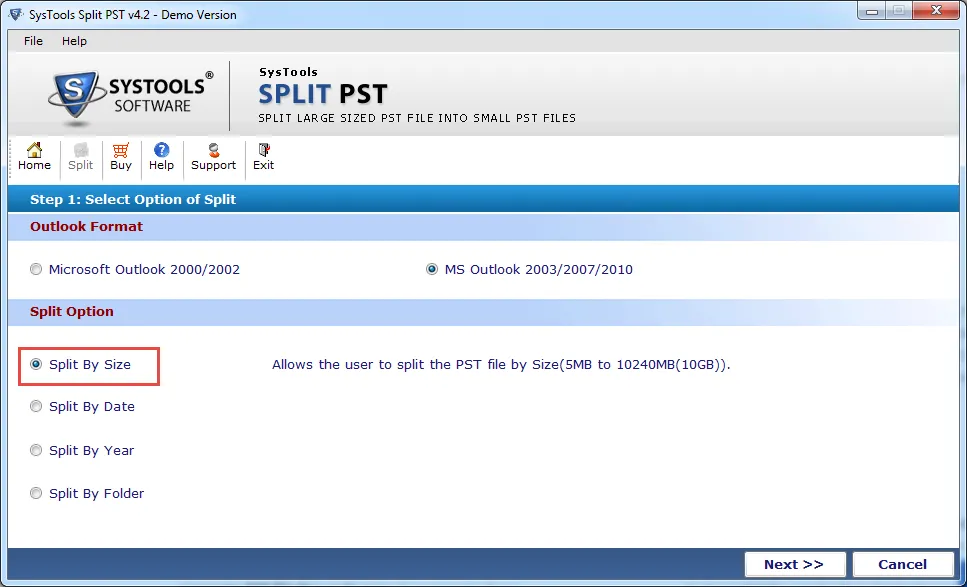Click the SysTools Software shield logo
Screen dimensions: 967x587
tap(76, 95)
